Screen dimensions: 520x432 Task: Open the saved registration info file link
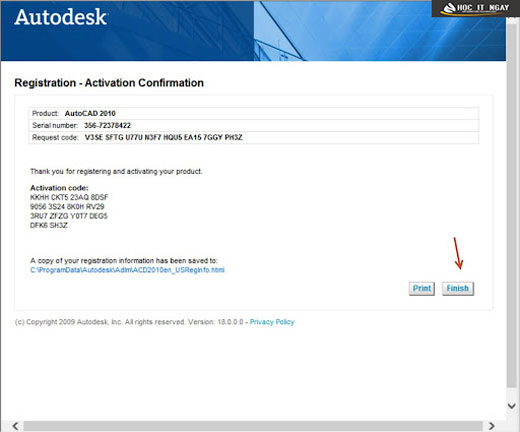coord(127,270)
